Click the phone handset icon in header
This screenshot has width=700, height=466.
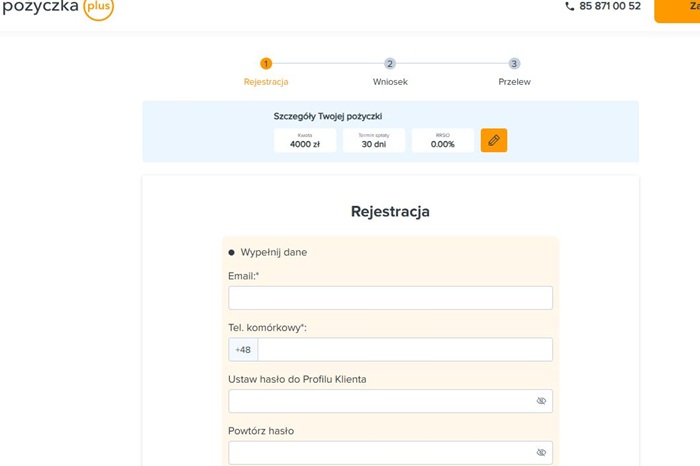(x=570, y=6)
